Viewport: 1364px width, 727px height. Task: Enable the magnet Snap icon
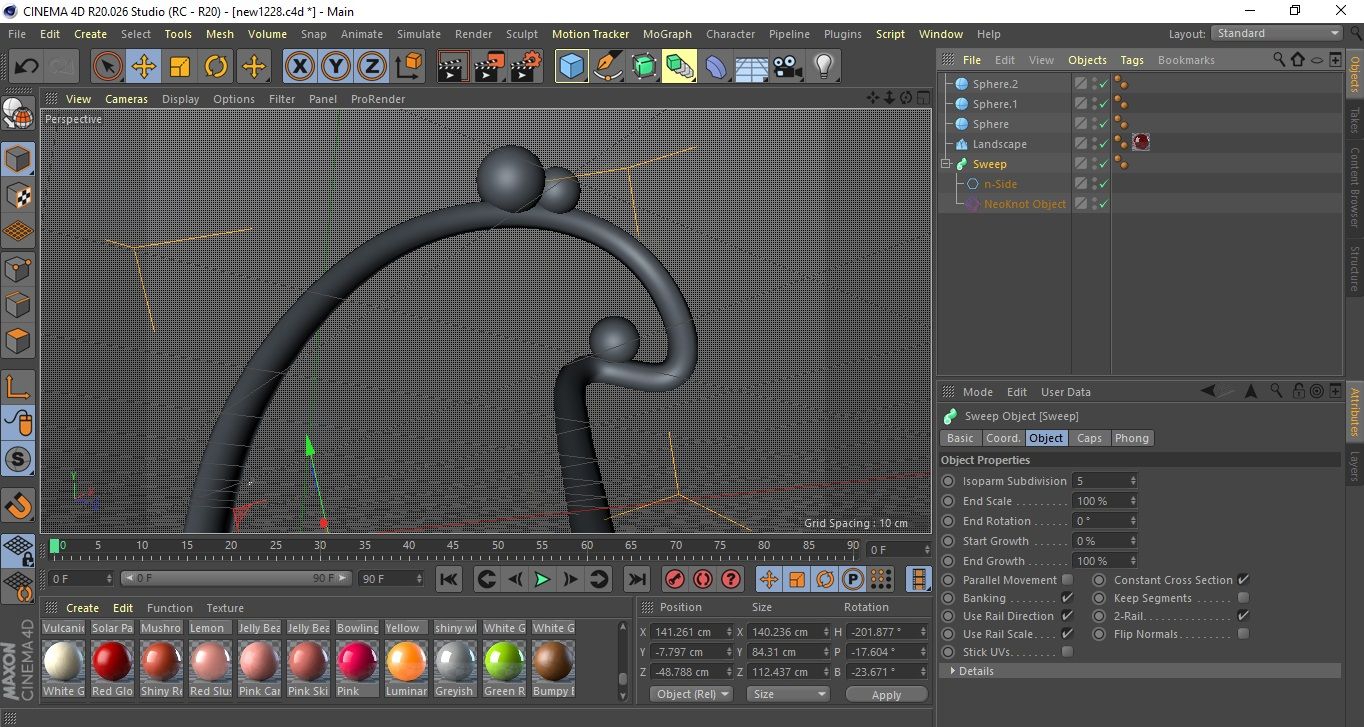tap(18, 504)
